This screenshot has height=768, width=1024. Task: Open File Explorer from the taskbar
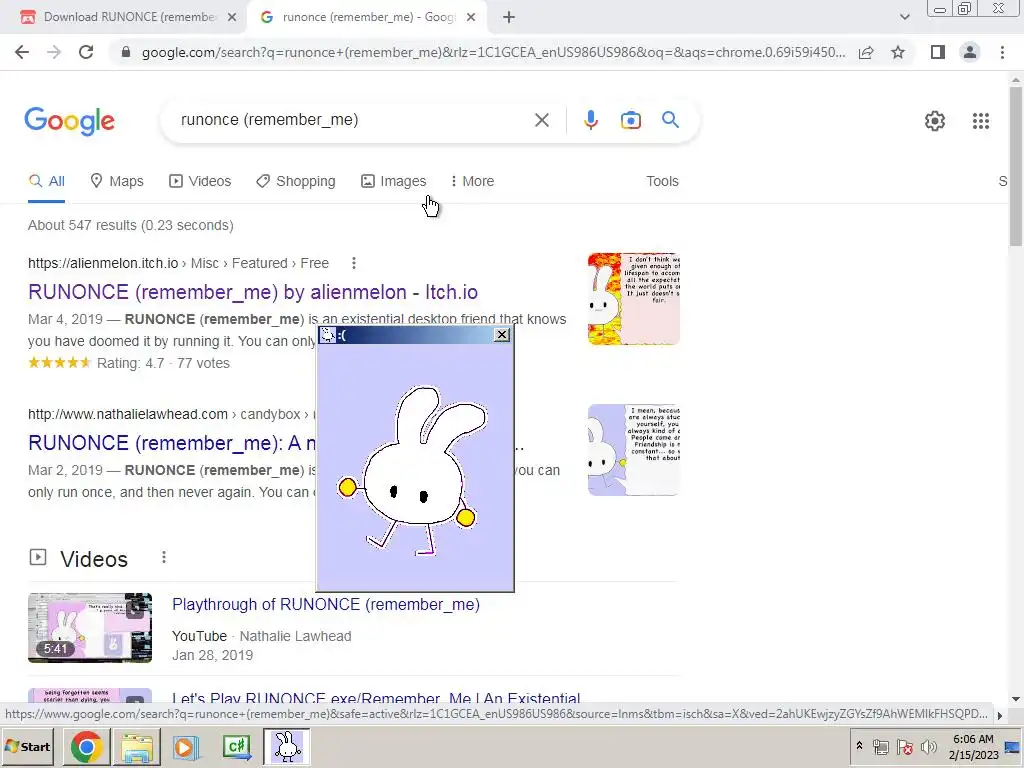[x=136, y=747]
